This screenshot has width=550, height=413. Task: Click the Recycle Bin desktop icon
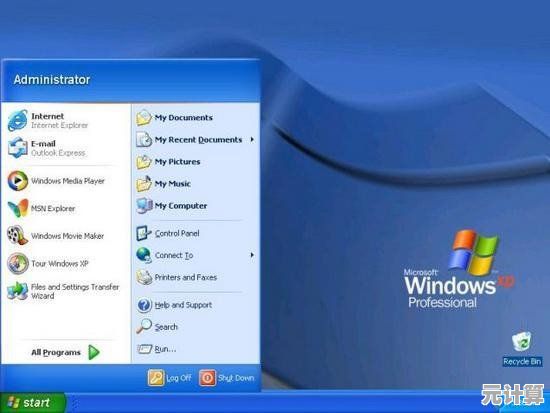[x=522, y=348]
